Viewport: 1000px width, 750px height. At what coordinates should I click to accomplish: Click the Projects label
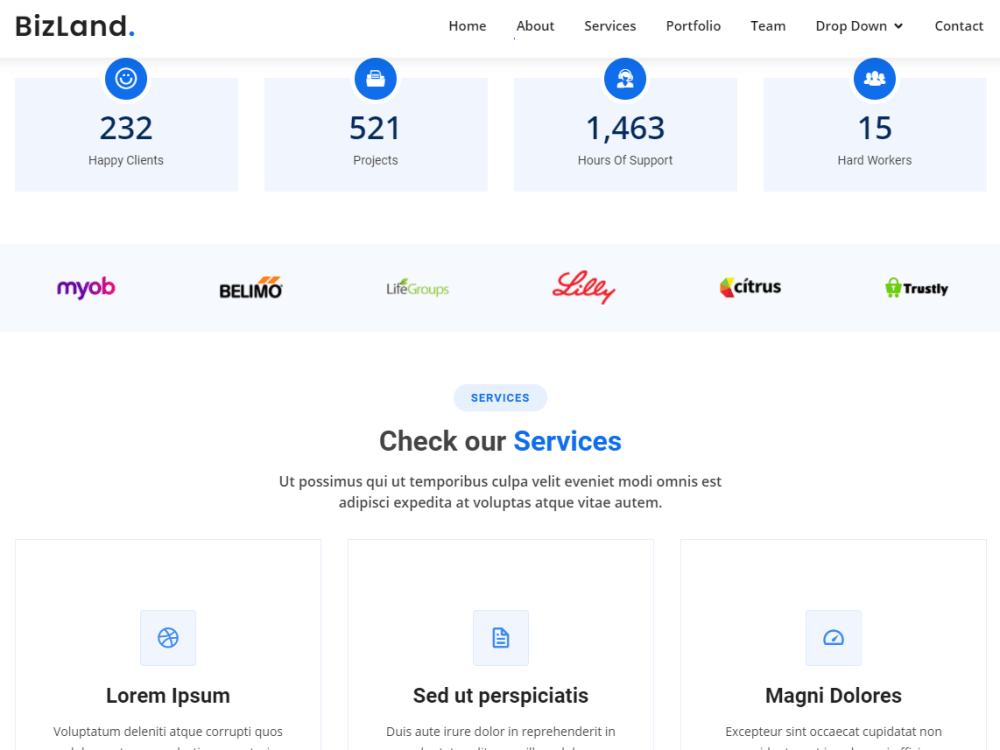click(375, 160)
